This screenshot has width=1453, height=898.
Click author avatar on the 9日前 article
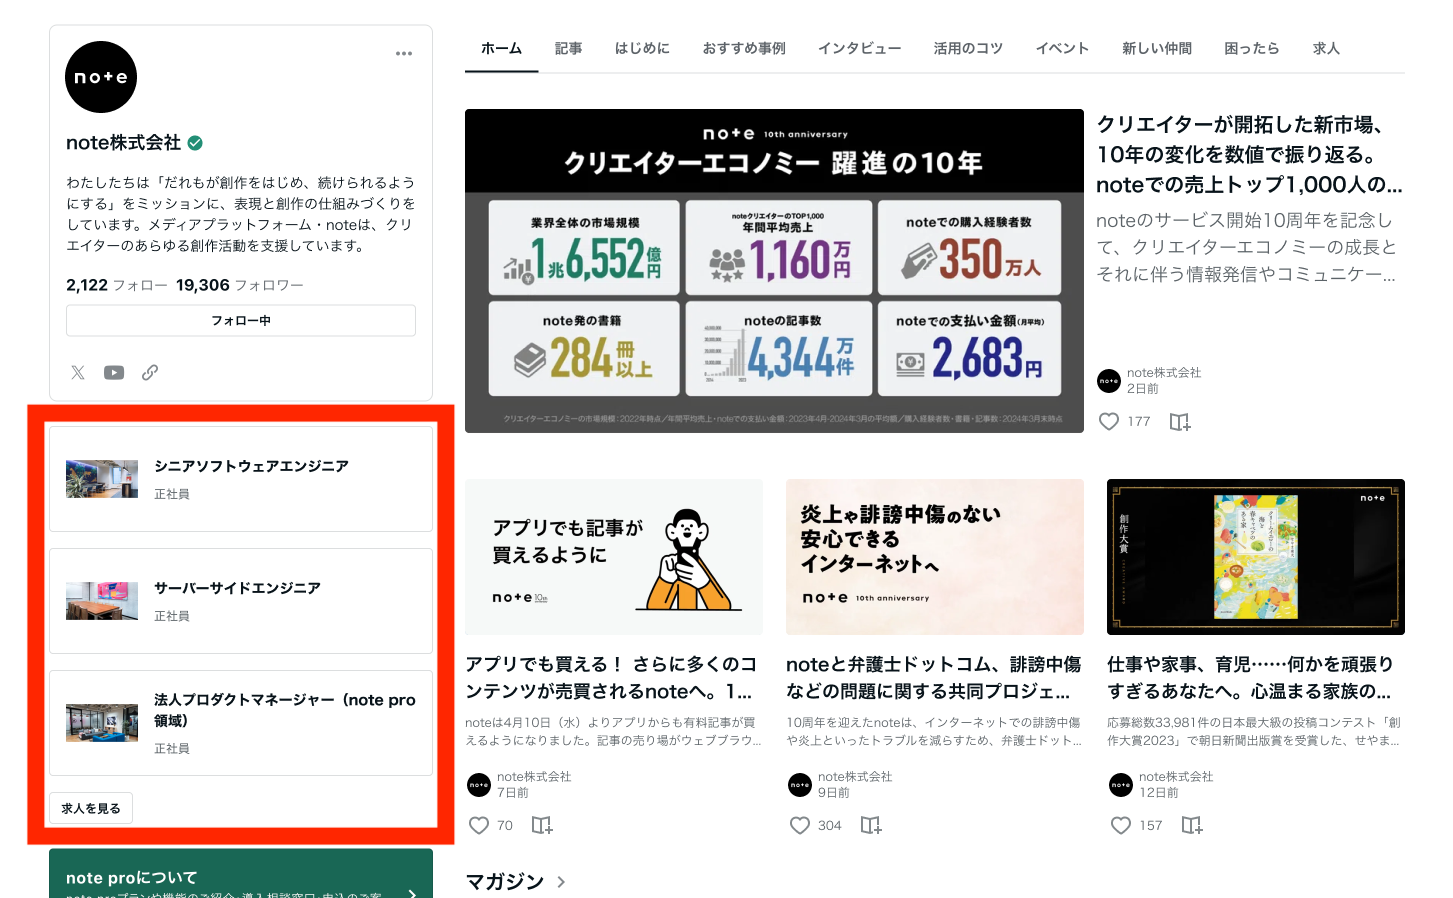coord(800,785)
